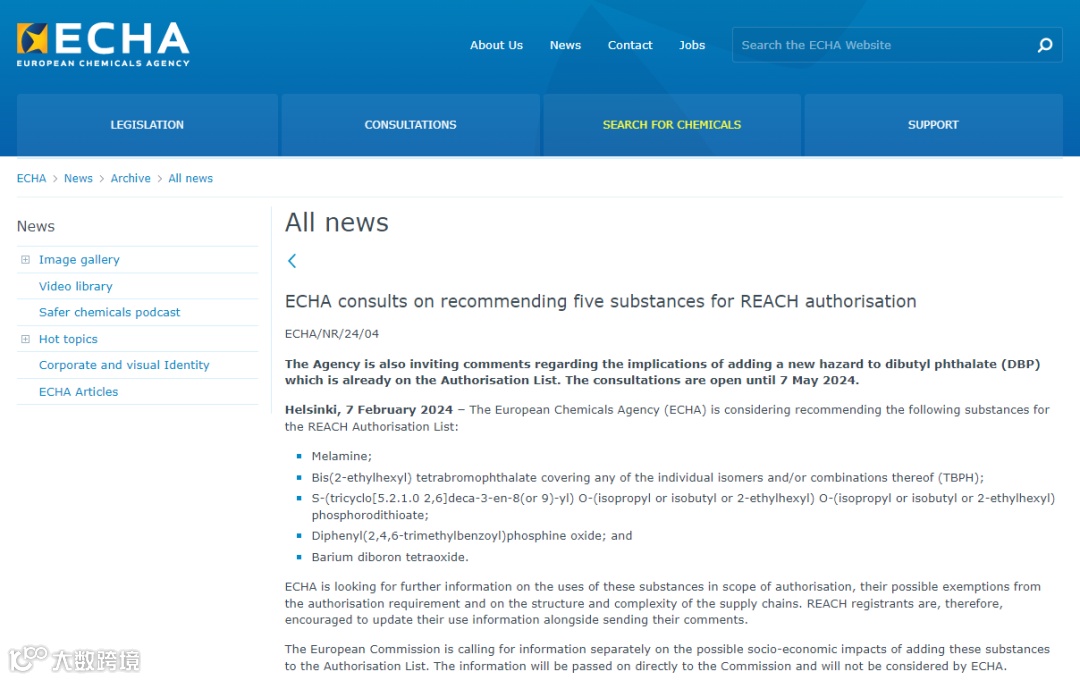Open the CONSULTATIONS menu tab
1080x680 pixels.
[411, 125]
